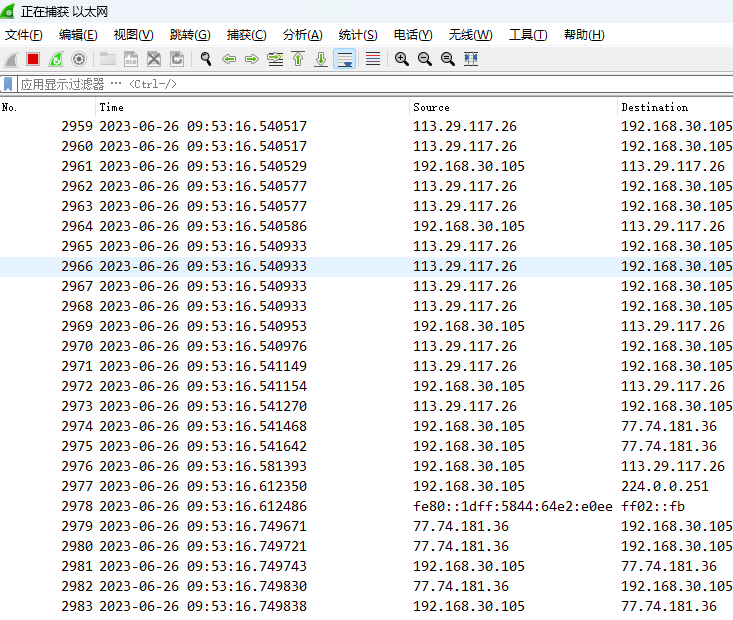Open the 帮助(H) menu
733x620 pixels.
[584, 35]
